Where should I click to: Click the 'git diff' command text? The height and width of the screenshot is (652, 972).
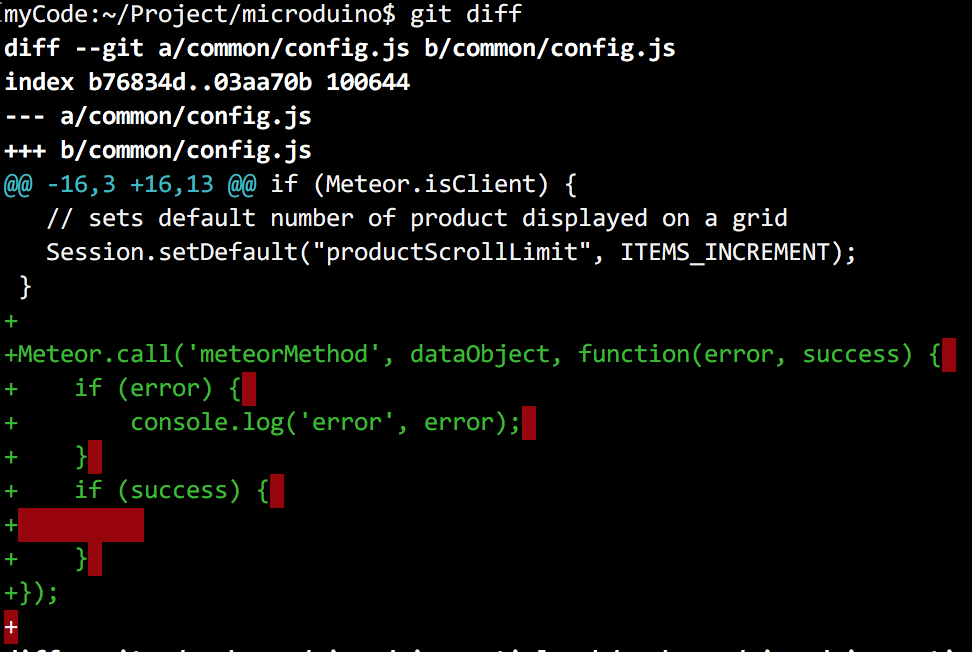(x=466, y=14)
